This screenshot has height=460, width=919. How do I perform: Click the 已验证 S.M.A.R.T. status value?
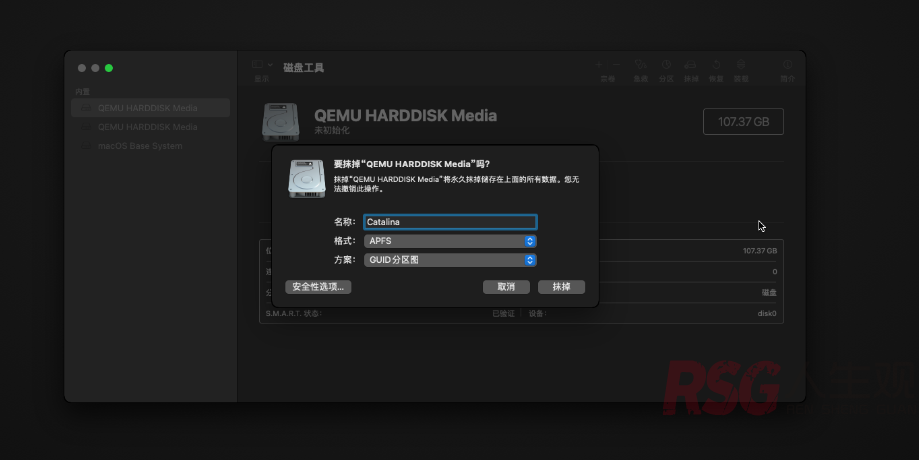click(x=503, y=314)
